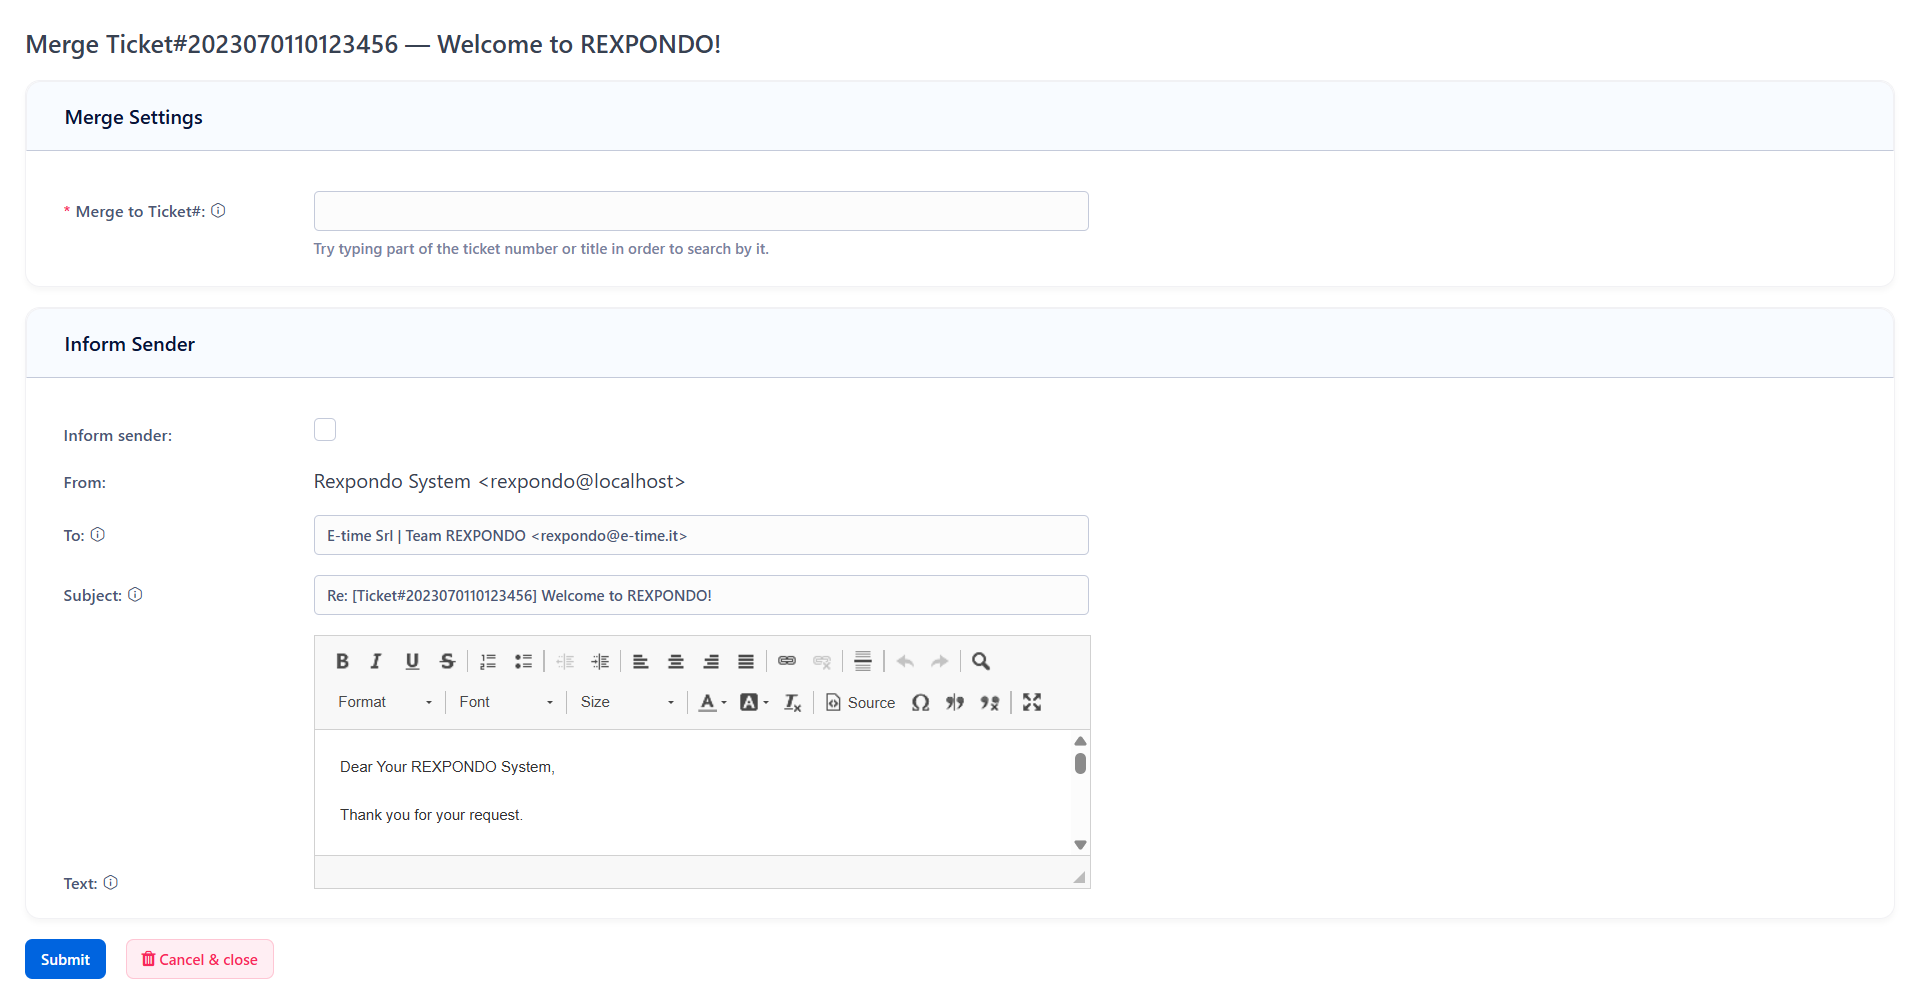Click the editor's bottom-right resize handle

tap(1079, 877)
